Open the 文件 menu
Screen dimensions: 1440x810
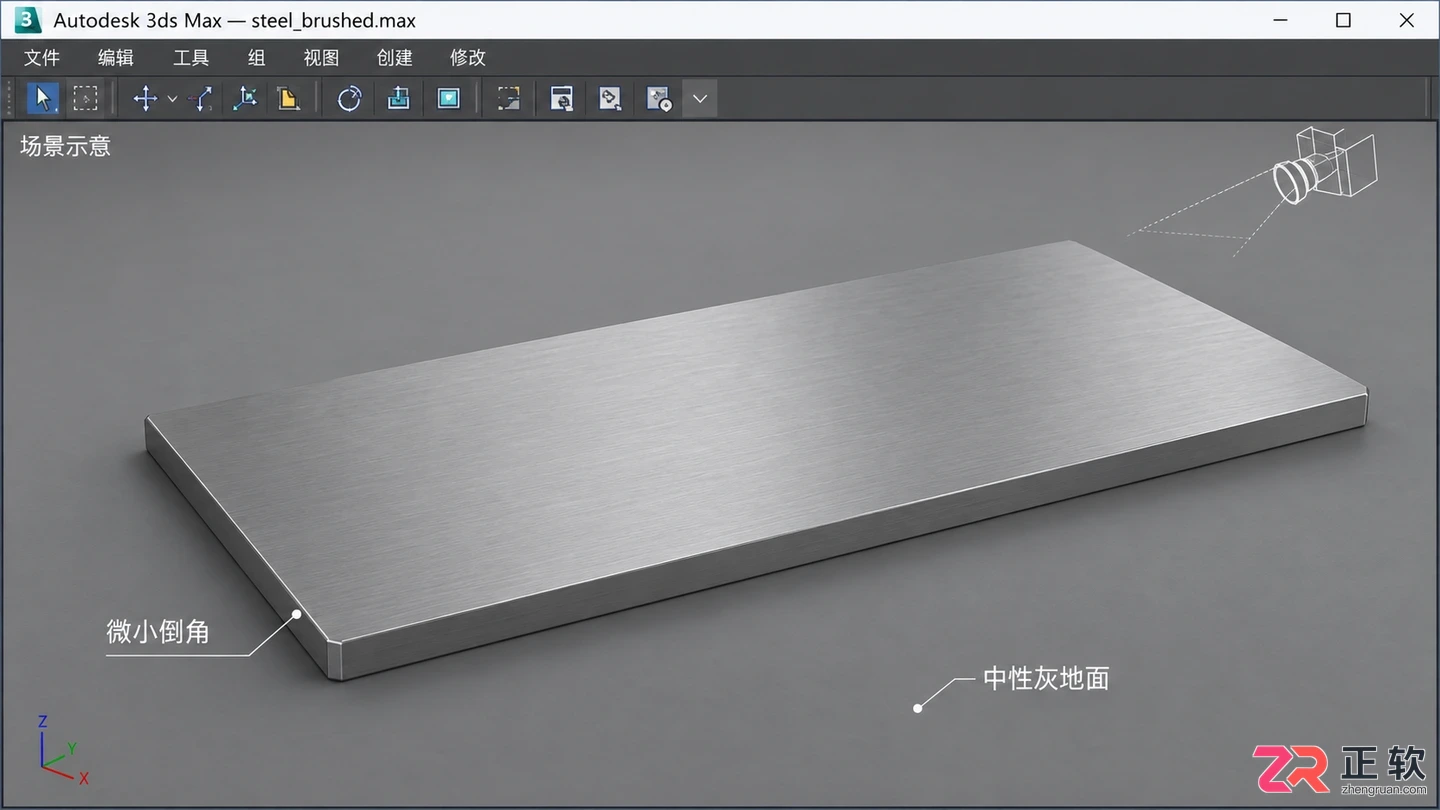click(42, 58)
